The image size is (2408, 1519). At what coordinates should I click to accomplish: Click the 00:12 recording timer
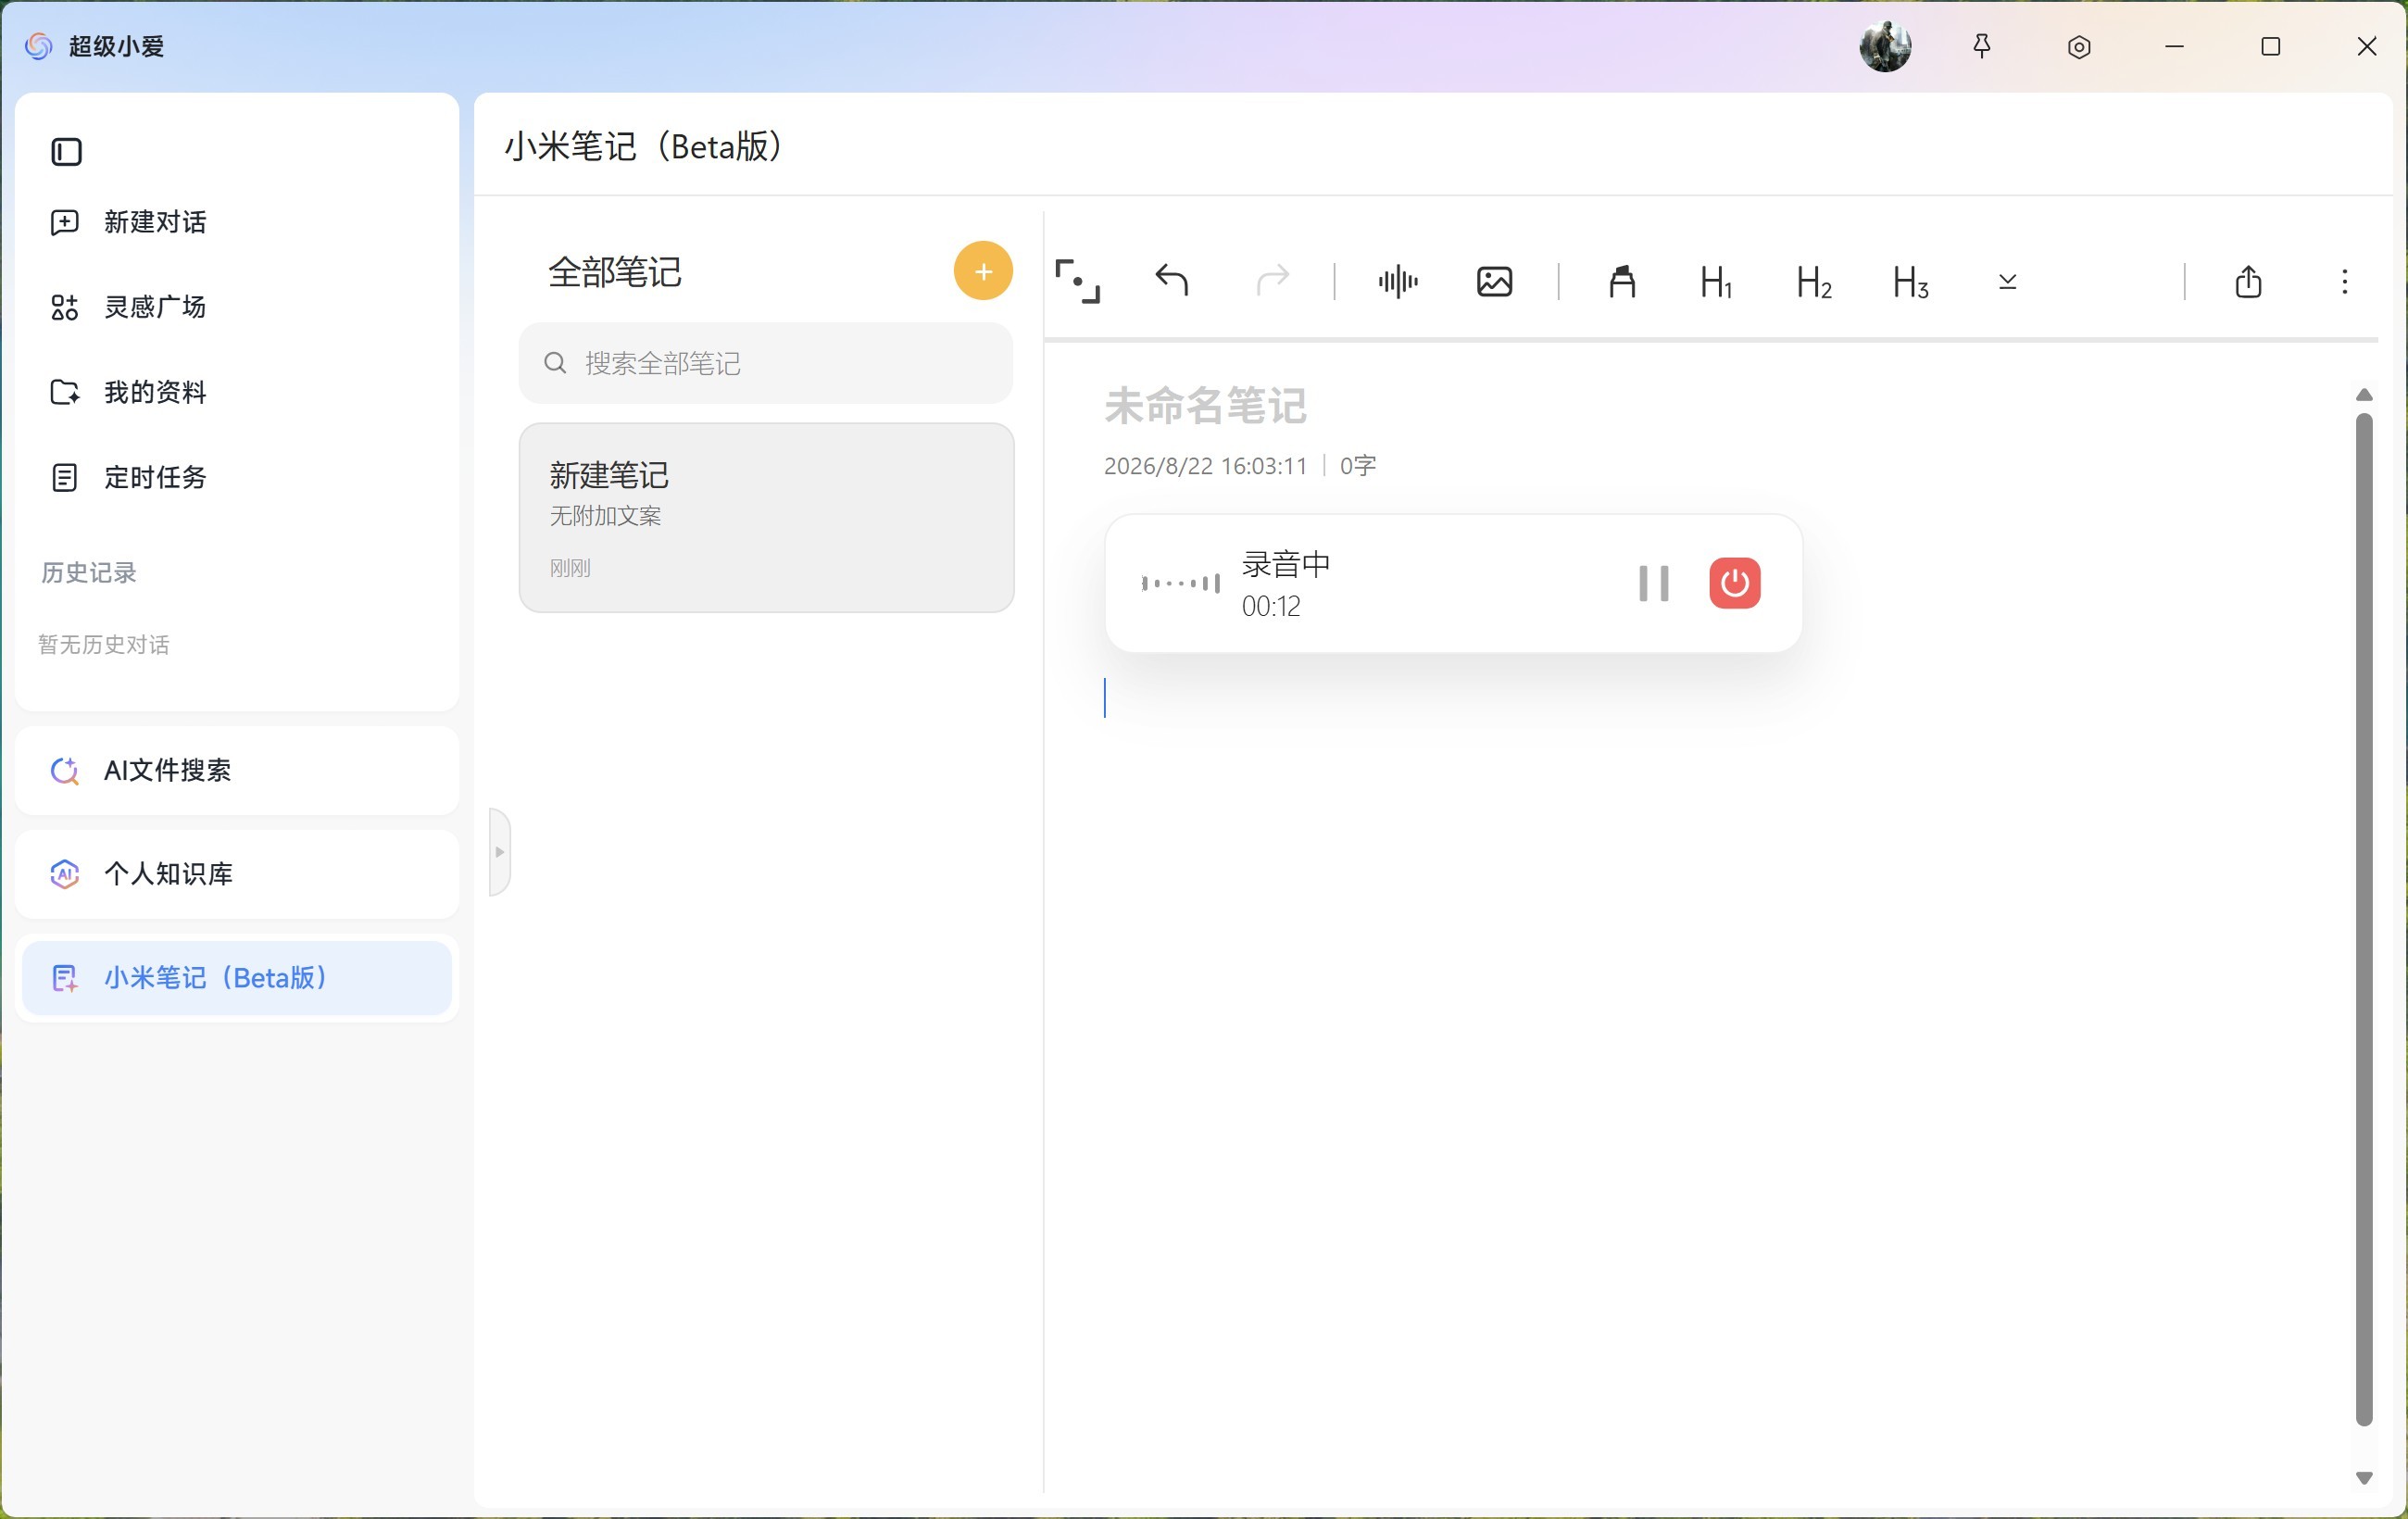point(1271,606)
